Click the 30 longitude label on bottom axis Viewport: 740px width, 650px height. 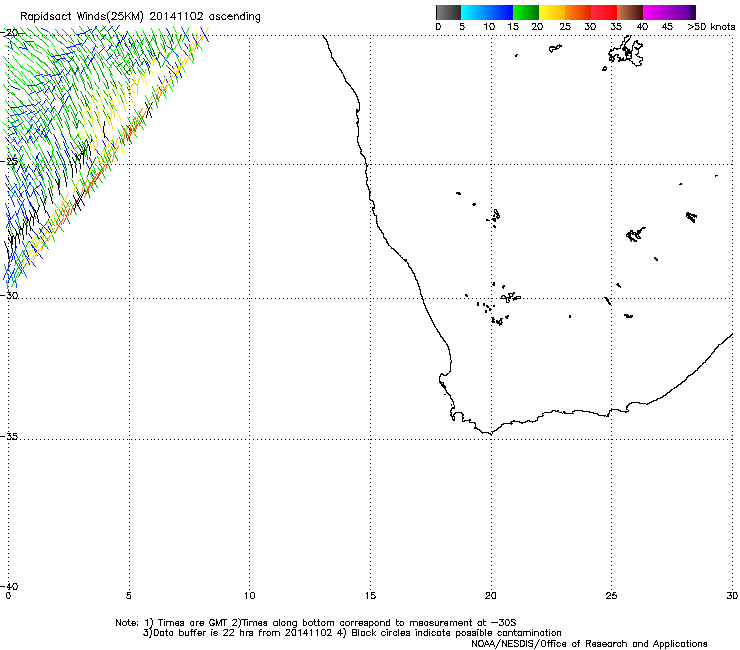pyautogui.click(x=732, y=596)
